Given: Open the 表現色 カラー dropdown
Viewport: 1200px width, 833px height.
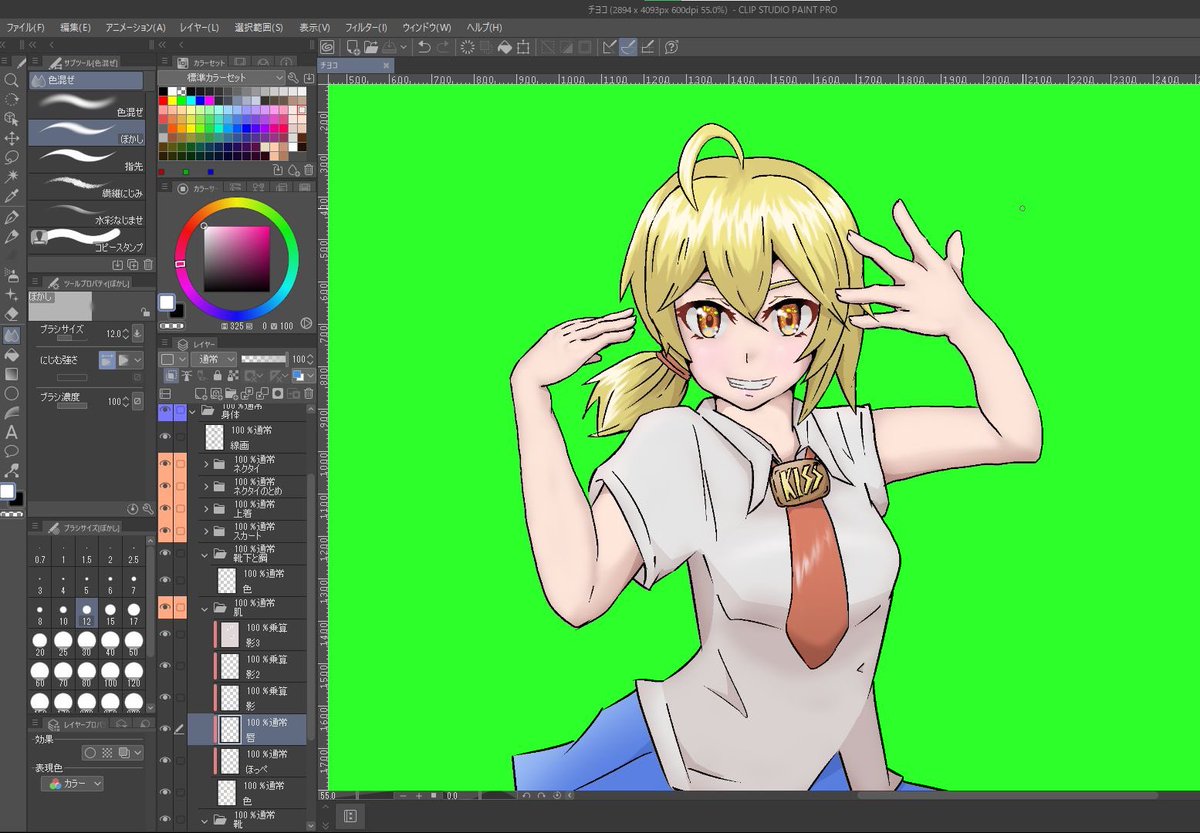Looking at the screenshot, I should (x=71, y=785).
